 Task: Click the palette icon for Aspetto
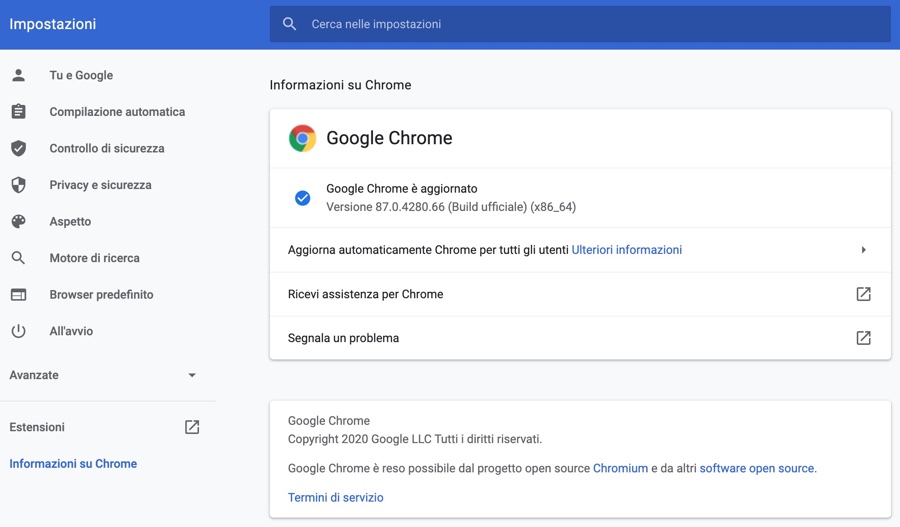coord(18,221)
